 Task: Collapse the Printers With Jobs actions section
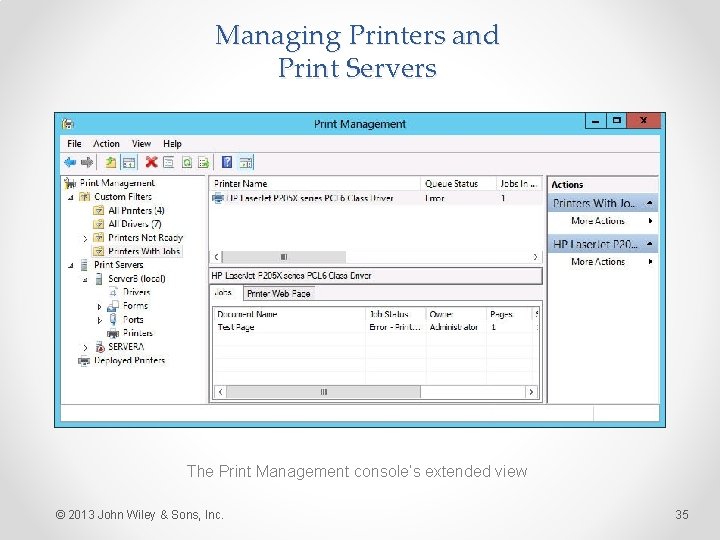click(x=649, y=203)
